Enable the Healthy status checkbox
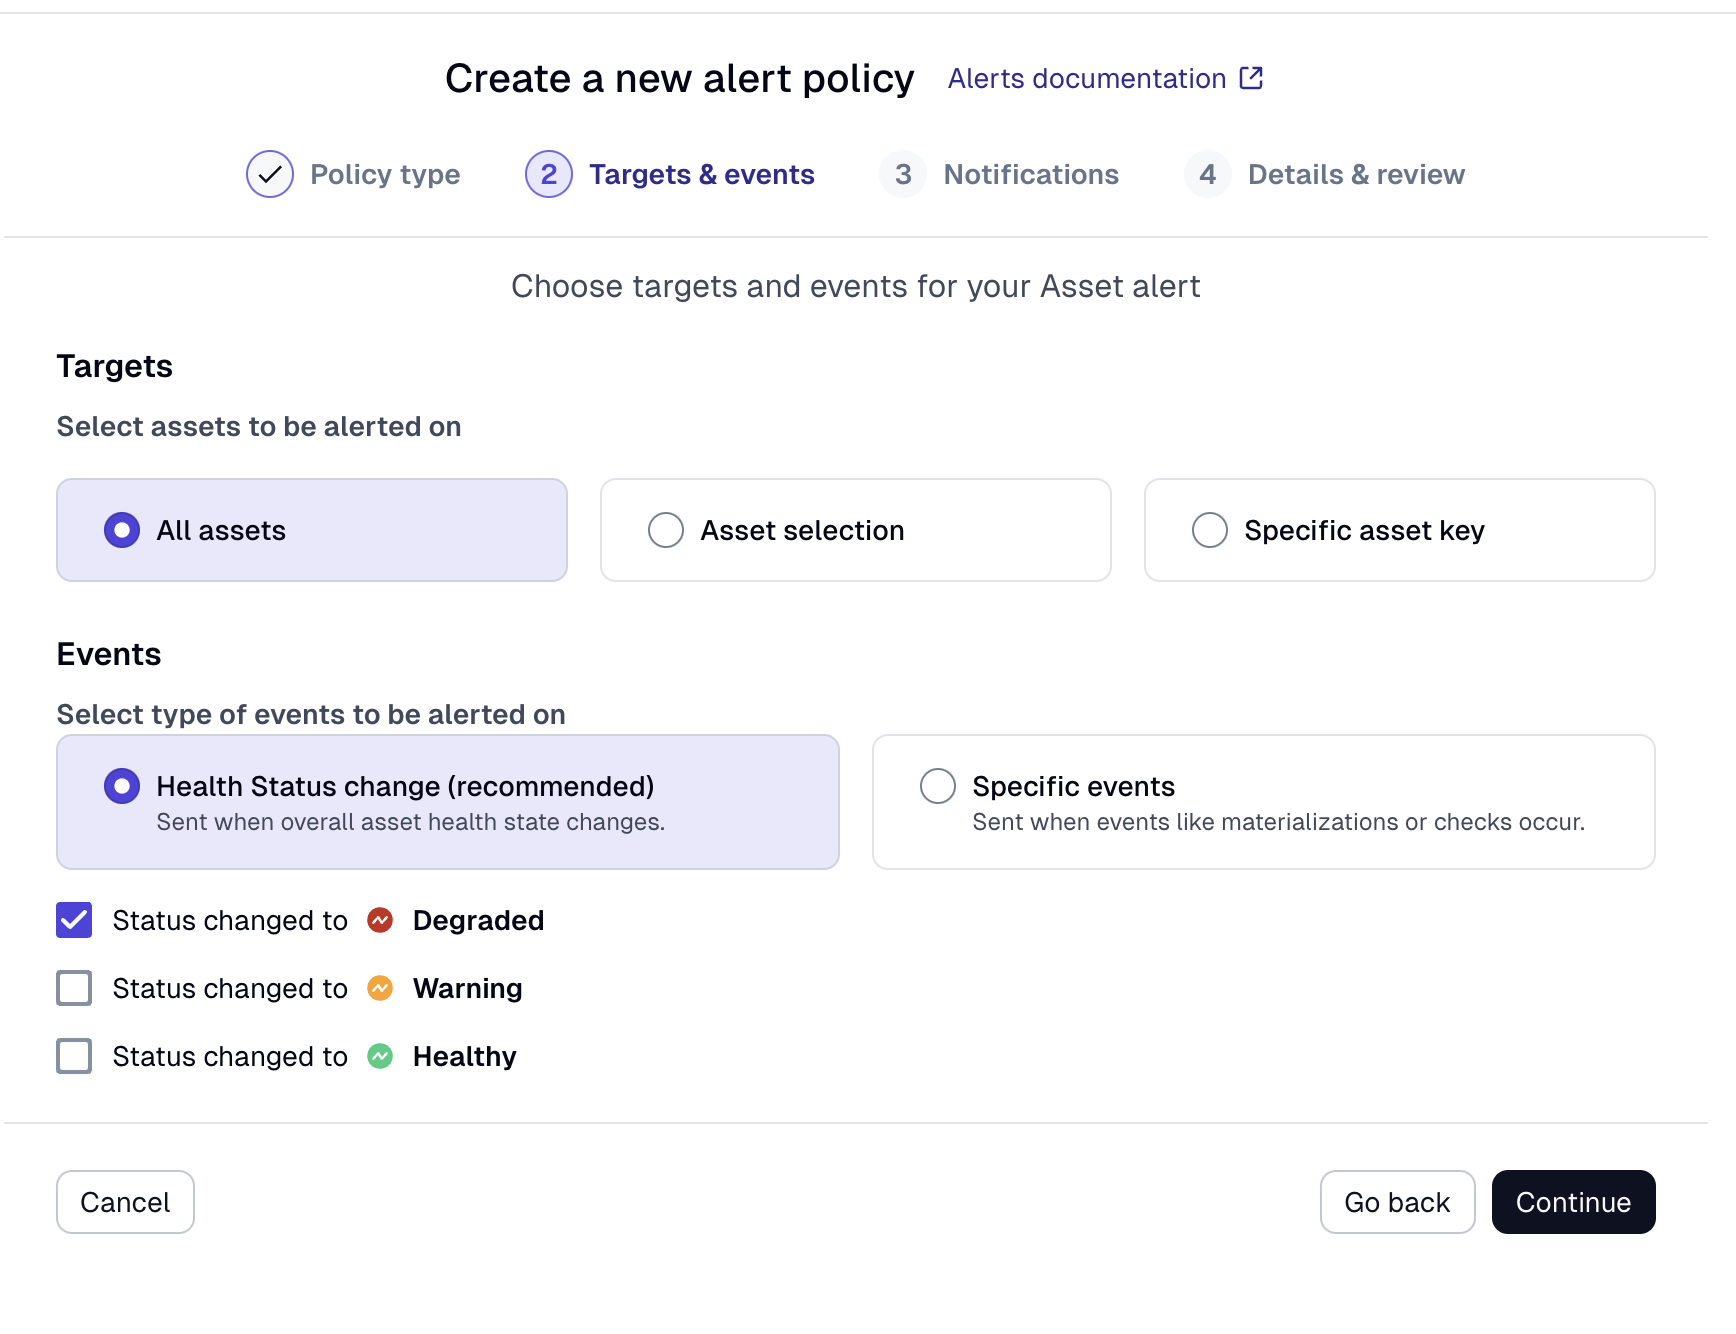Image resolution: width=1736 pixels, height=1334 pixels. (74, 1056)
